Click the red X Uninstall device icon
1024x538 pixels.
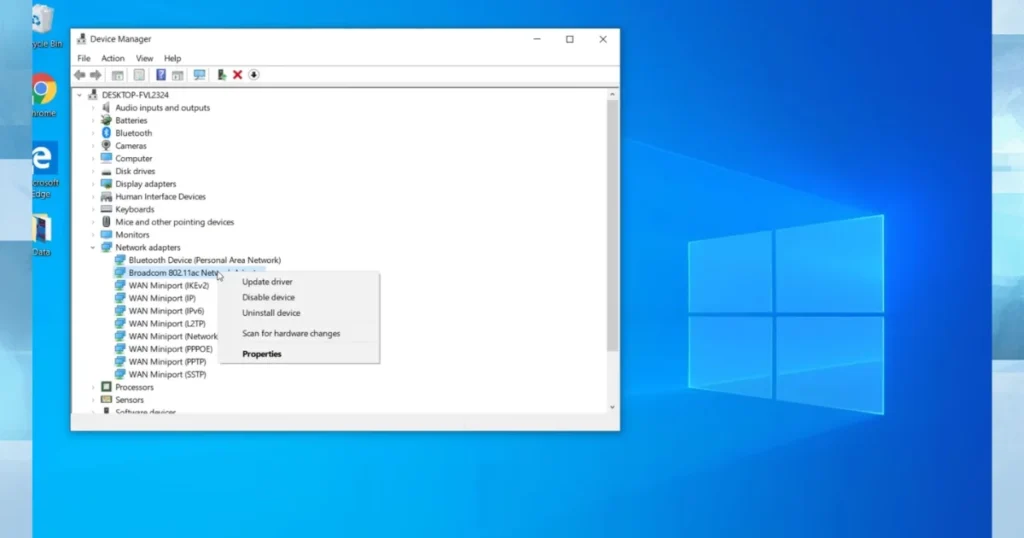click(x=238, y=75)
